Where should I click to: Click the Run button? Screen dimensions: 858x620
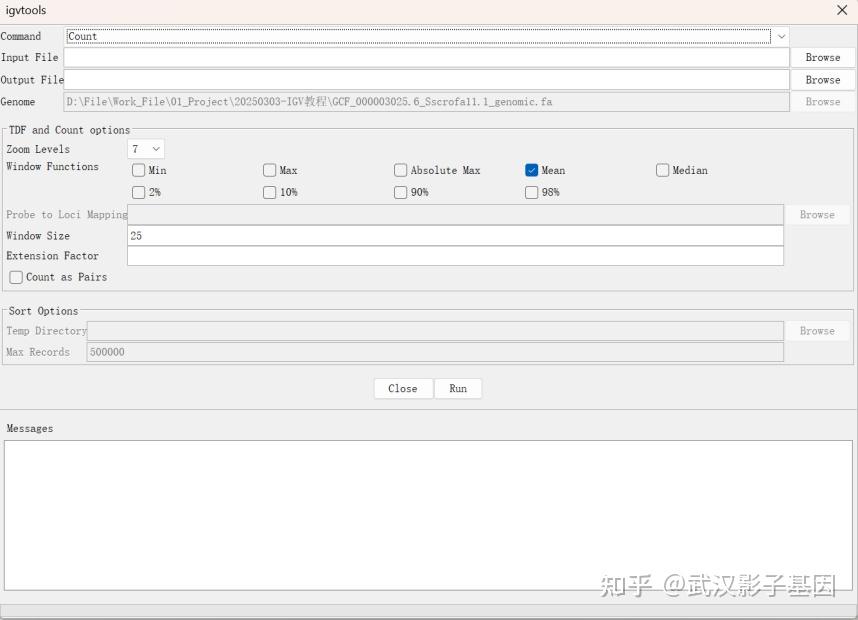[458, 388]
